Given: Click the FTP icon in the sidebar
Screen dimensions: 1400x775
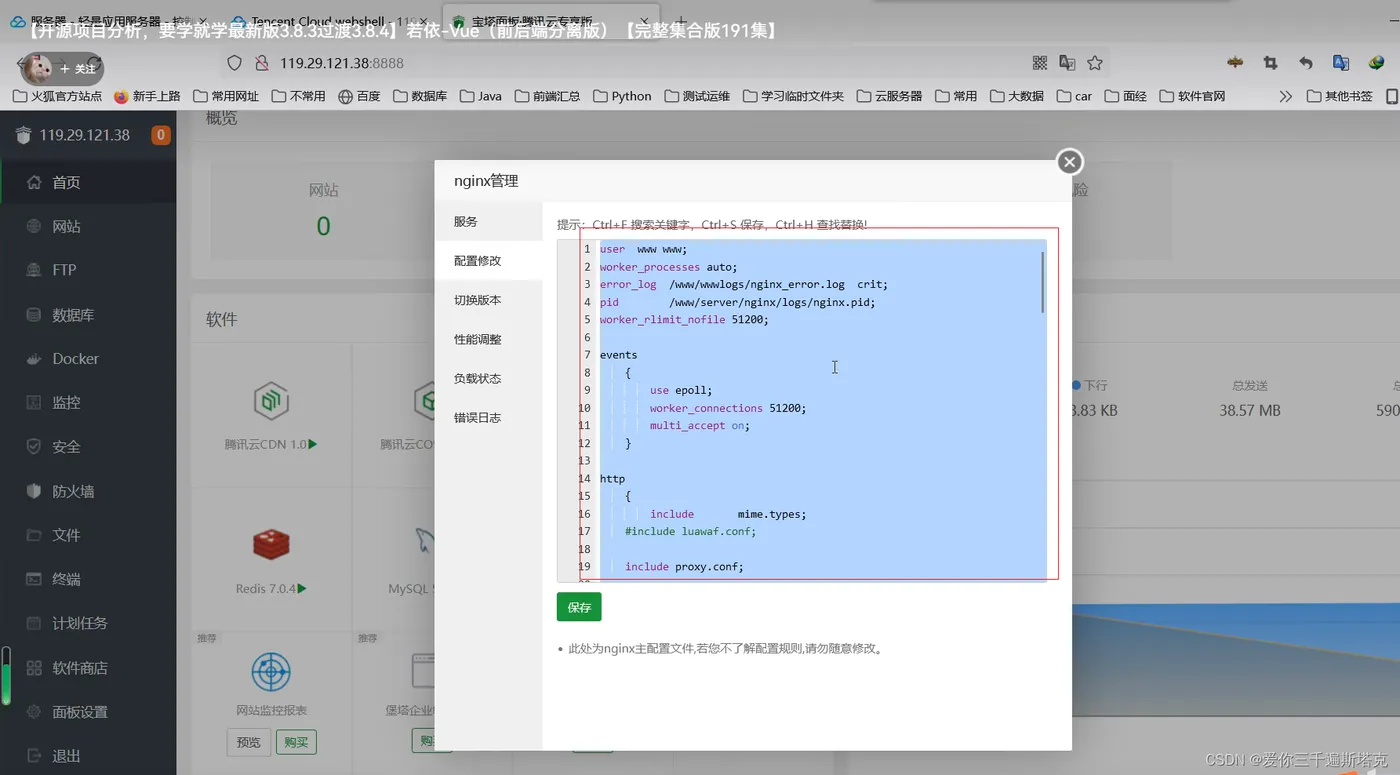Looking at the screenshot, I should pyautogui.click(x=34, y=270).
